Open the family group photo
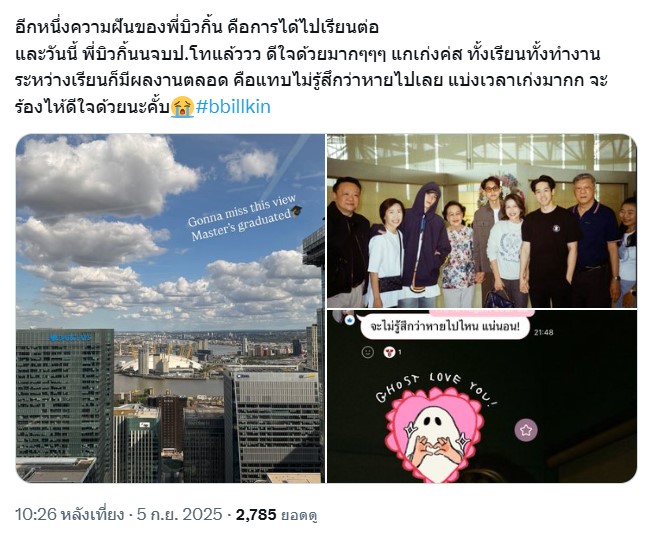Viewport: 655px width, 534px height. coord(482,221)
